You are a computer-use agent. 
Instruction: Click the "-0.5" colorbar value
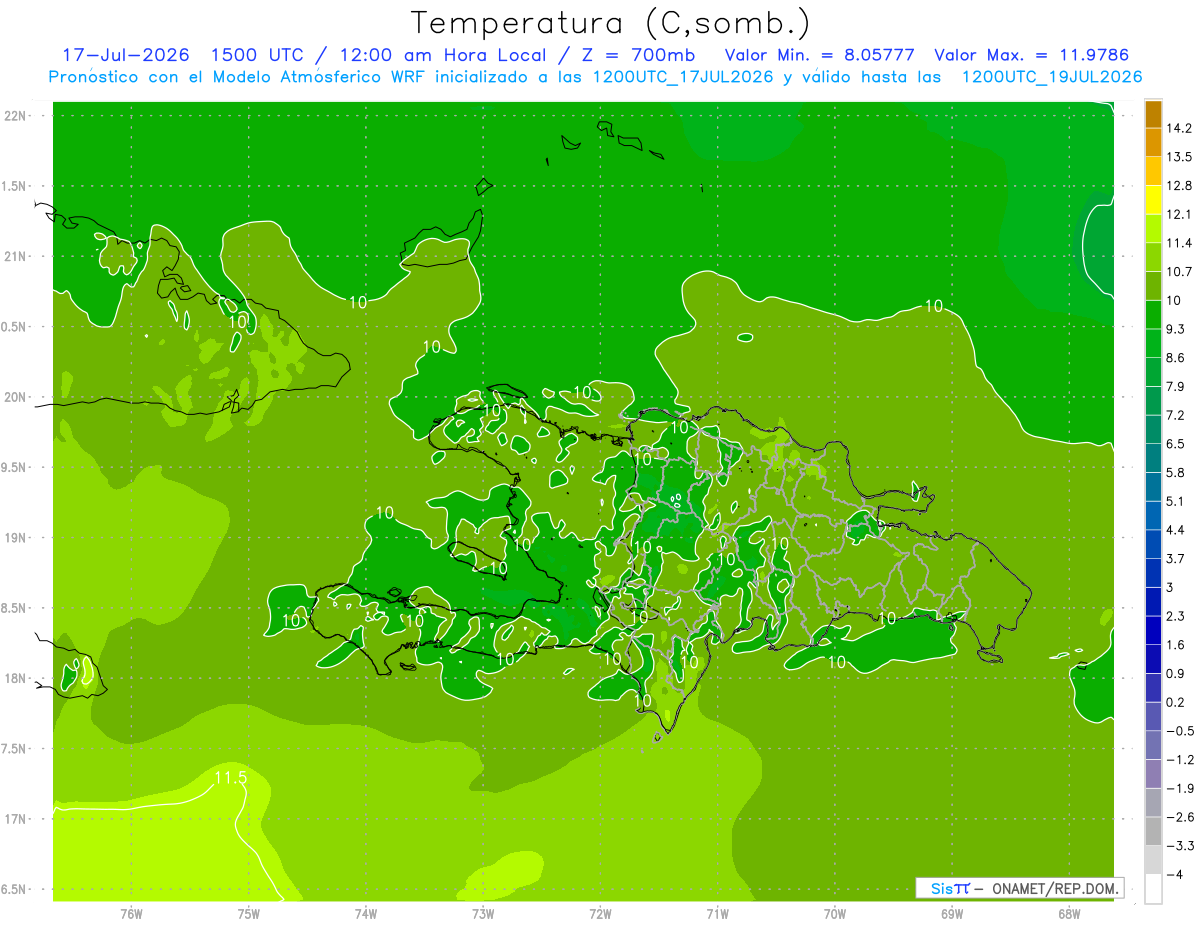pyautogui.click(x=1179, y=731)
